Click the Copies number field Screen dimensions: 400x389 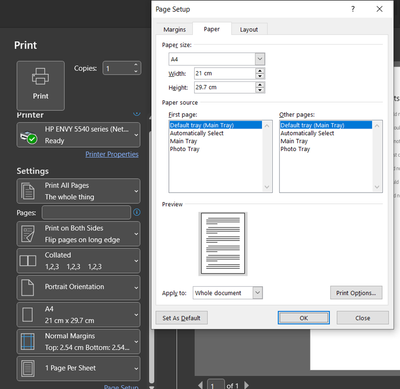click(118, 68)
